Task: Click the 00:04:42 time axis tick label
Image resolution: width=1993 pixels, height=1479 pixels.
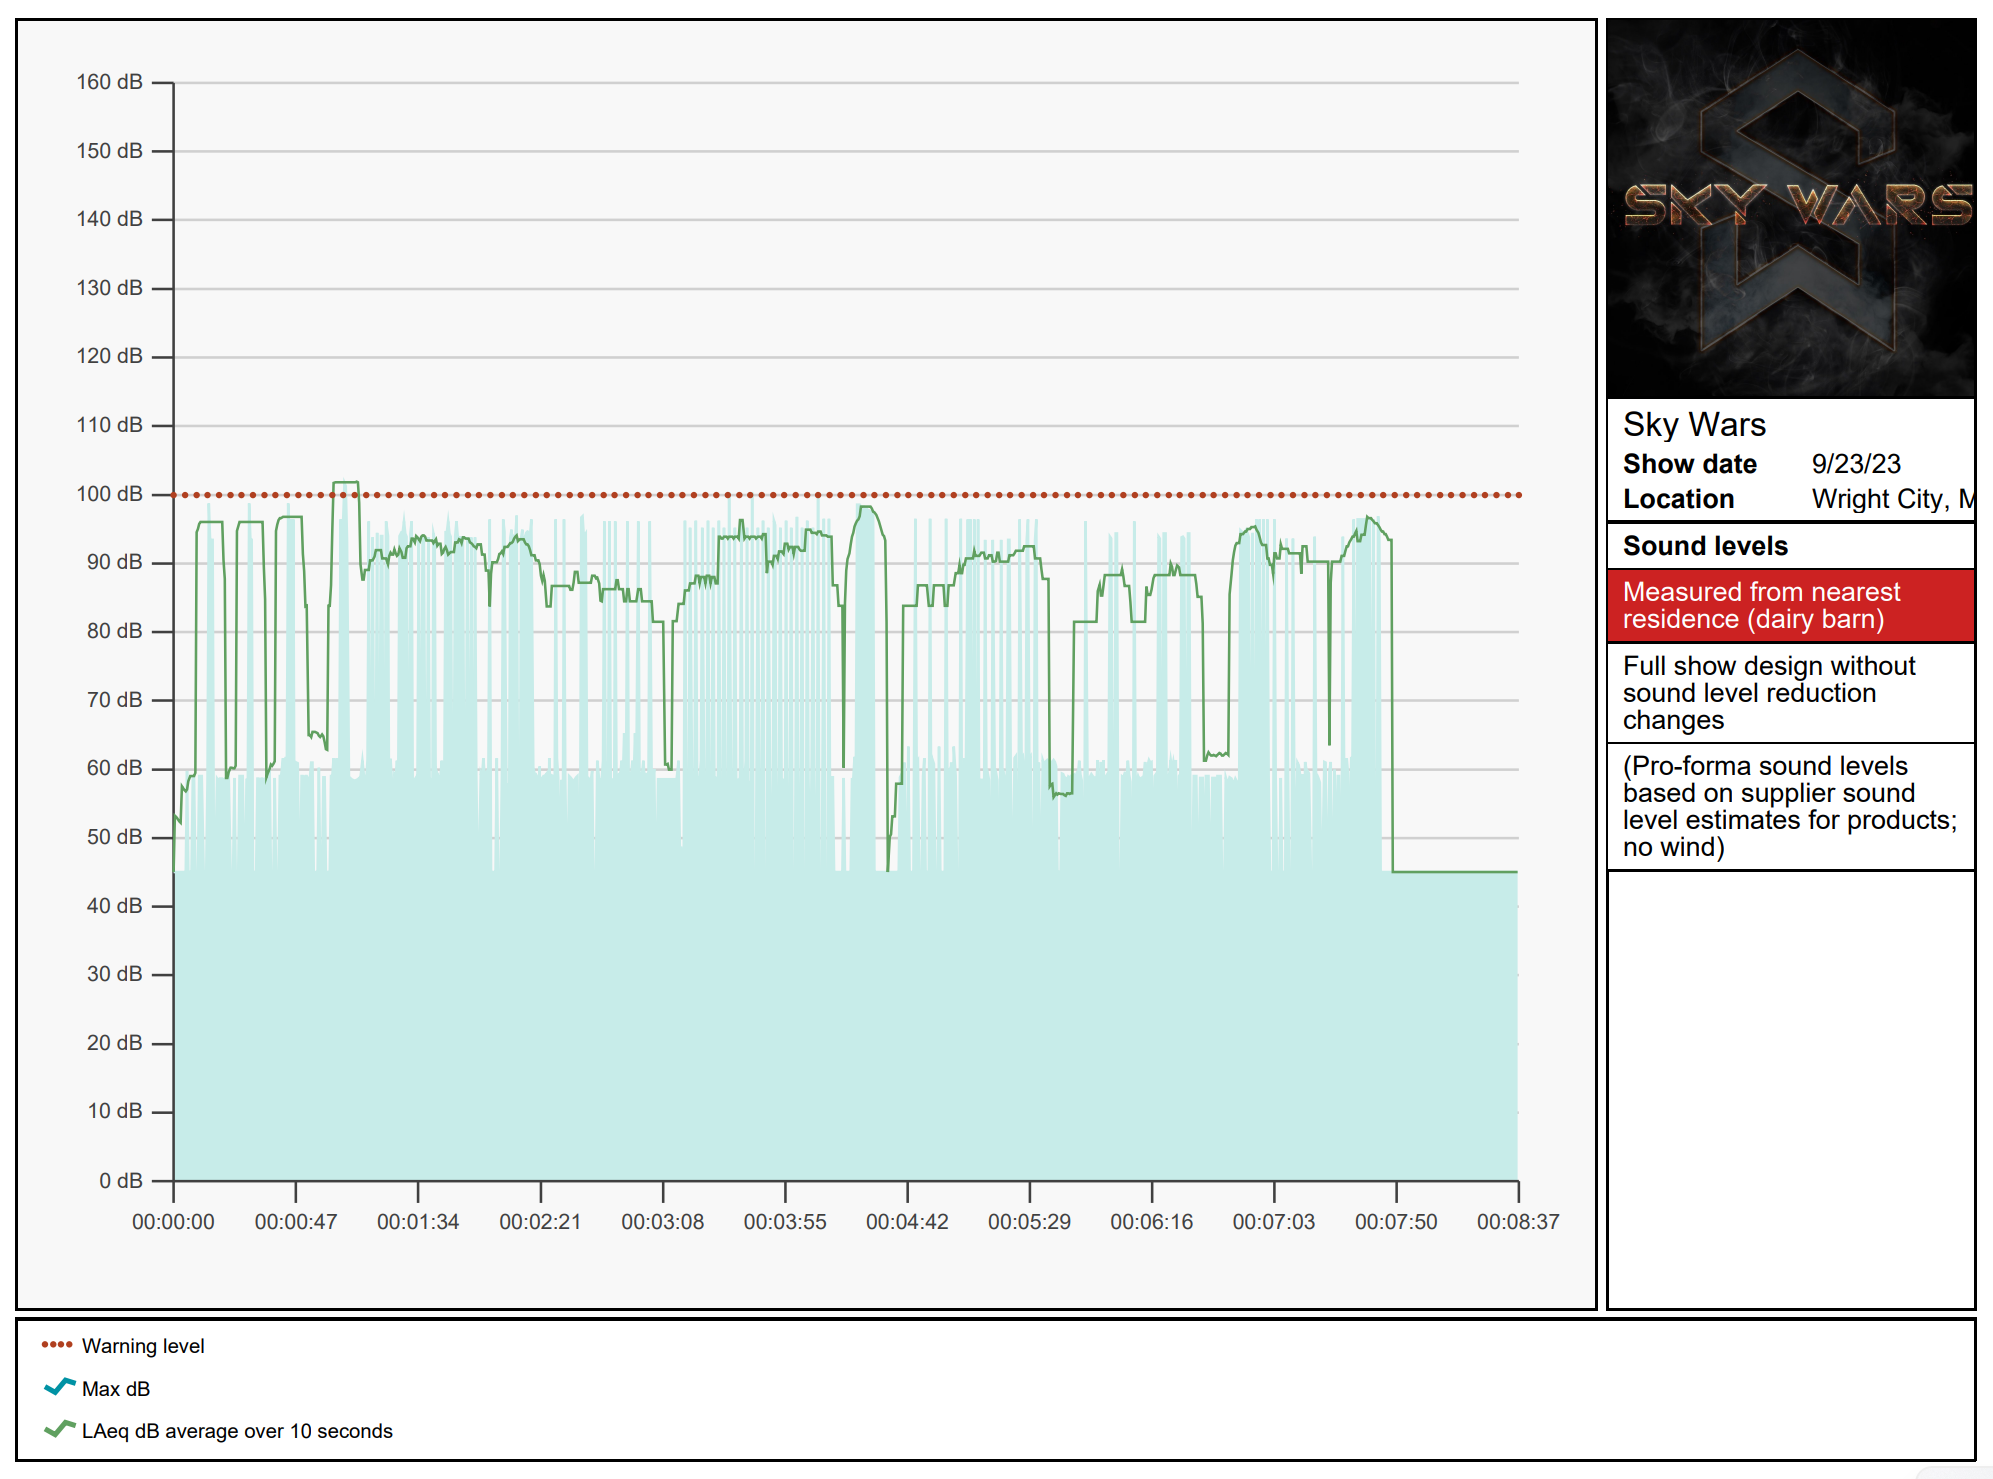Action: tap(907, 1221)
